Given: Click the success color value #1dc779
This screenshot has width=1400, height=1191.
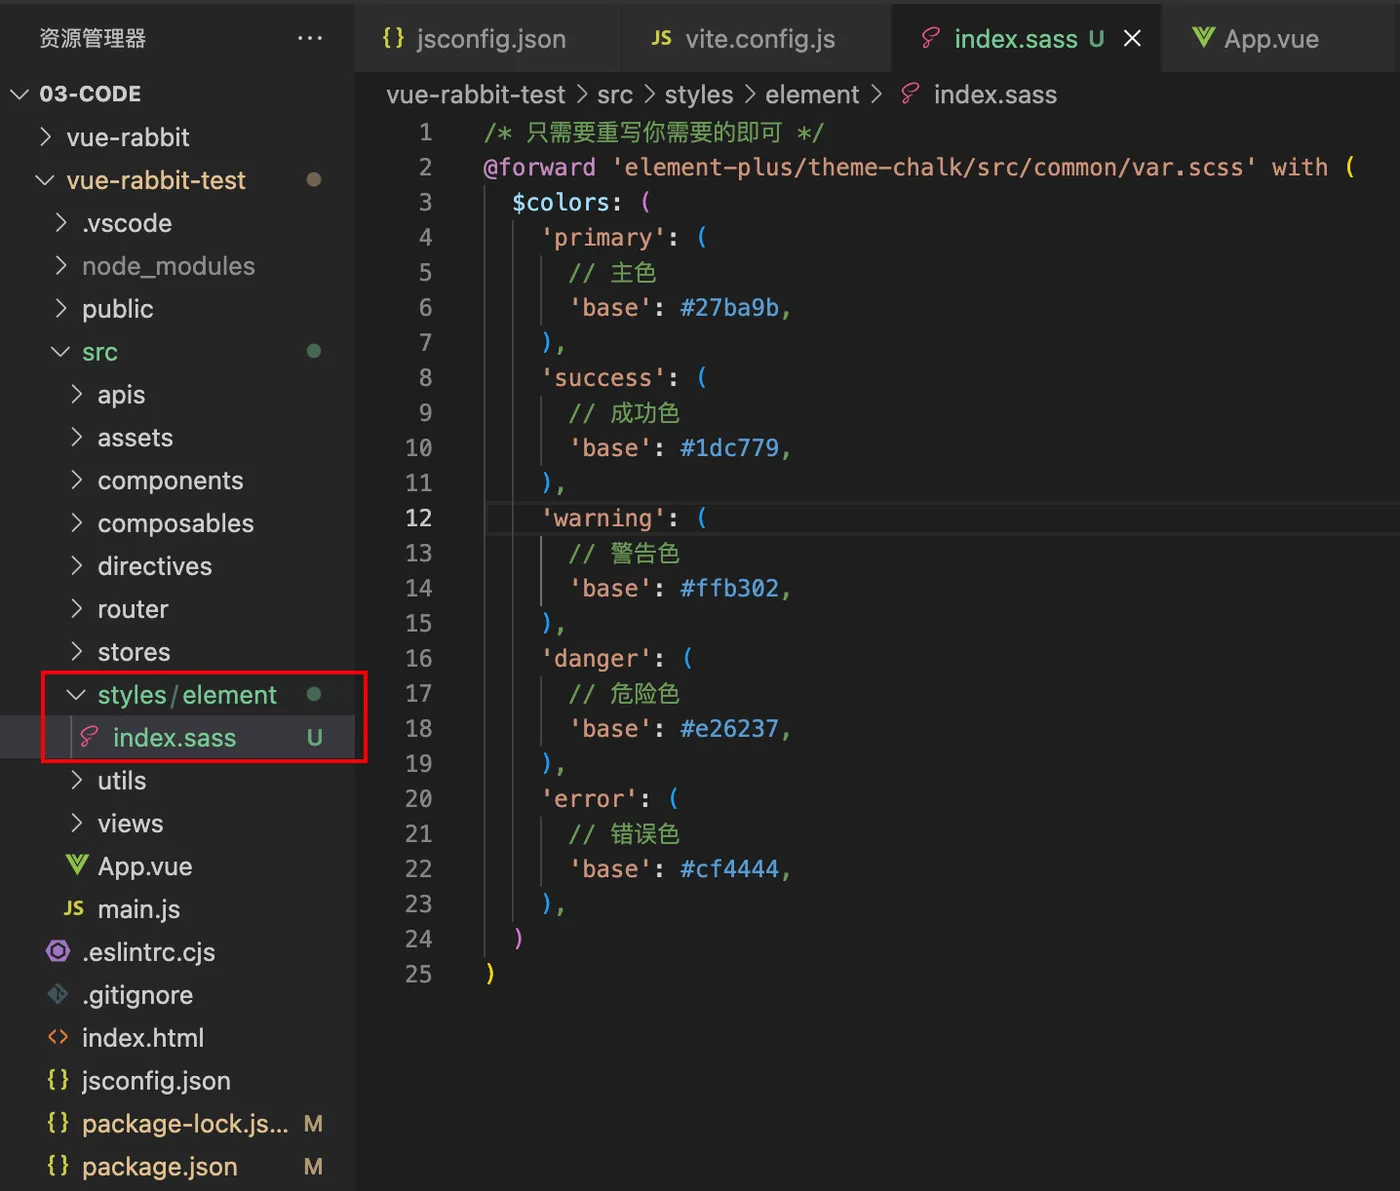Looking at the screenshot, I should (x=730, y=447).
